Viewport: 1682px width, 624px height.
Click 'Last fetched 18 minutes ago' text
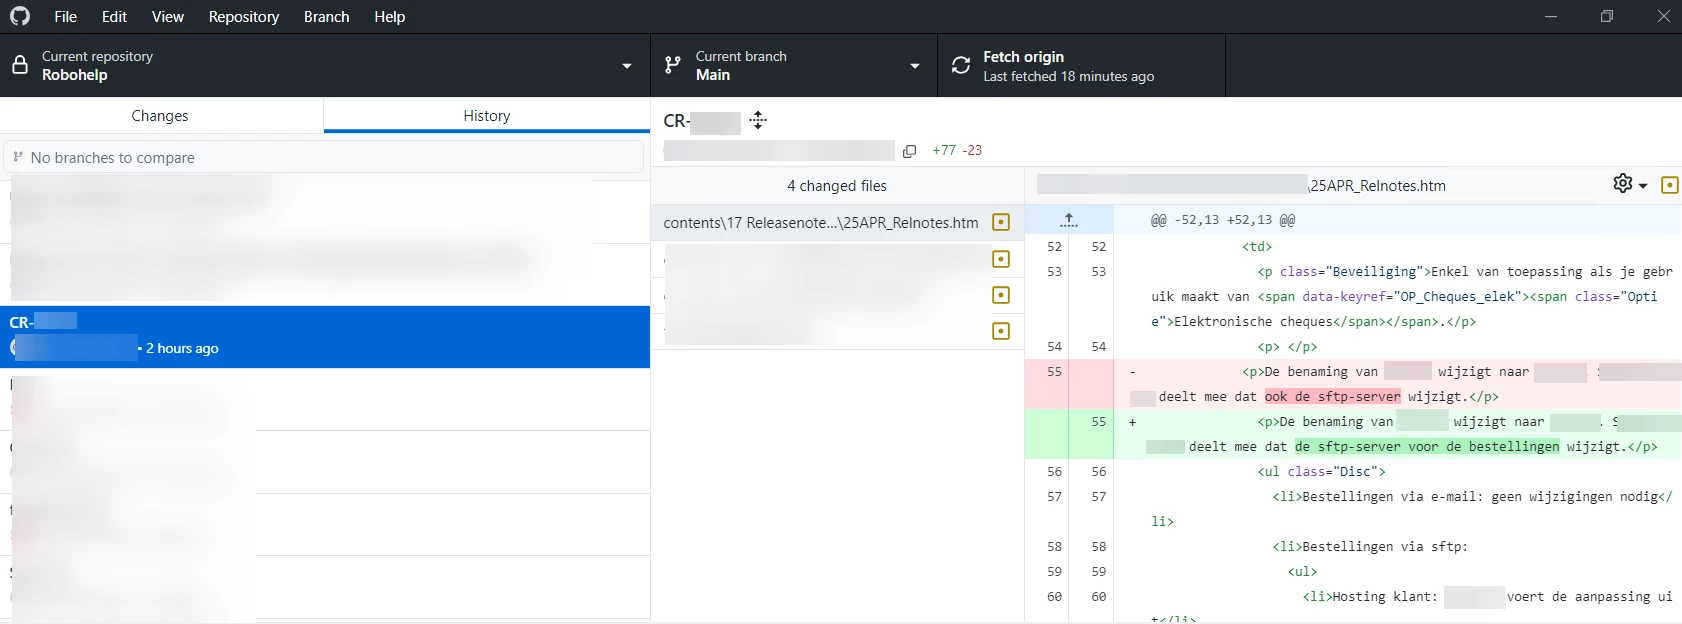click(1068, 77)
